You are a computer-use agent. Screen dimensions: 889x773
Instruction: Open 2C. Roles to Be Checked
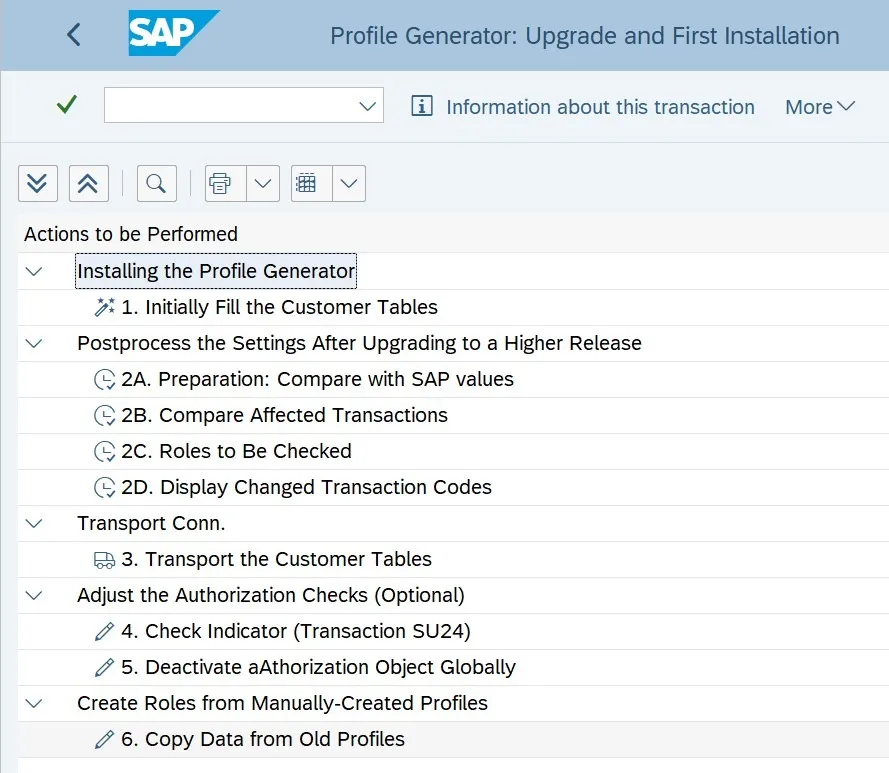pos(236,452)
